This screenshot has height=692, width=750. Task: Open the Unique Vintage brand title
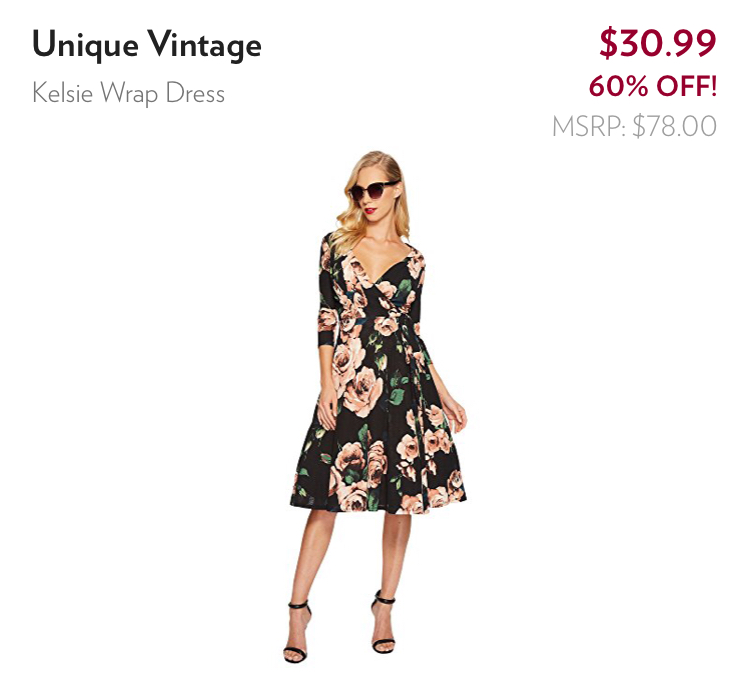click(147, 45)
